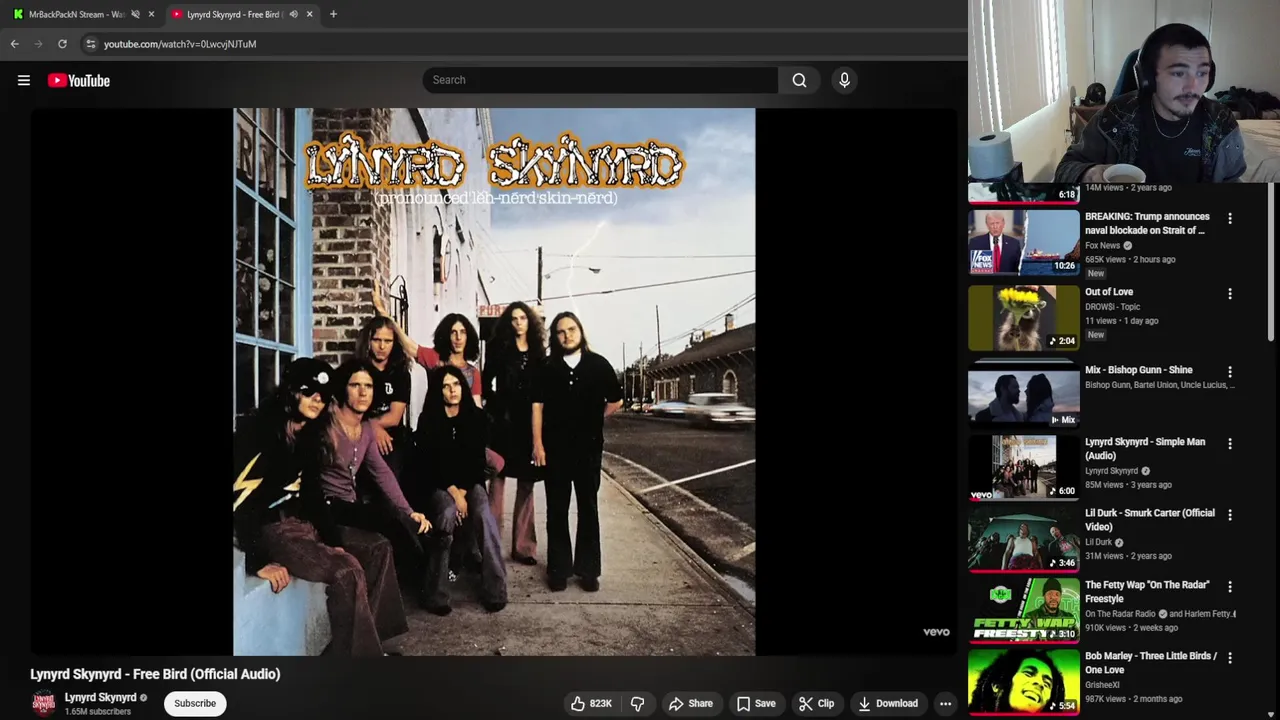The image size is (1280, 720).
Task: Click the 1.65M subscribers count text
Action: coord(98,712)
